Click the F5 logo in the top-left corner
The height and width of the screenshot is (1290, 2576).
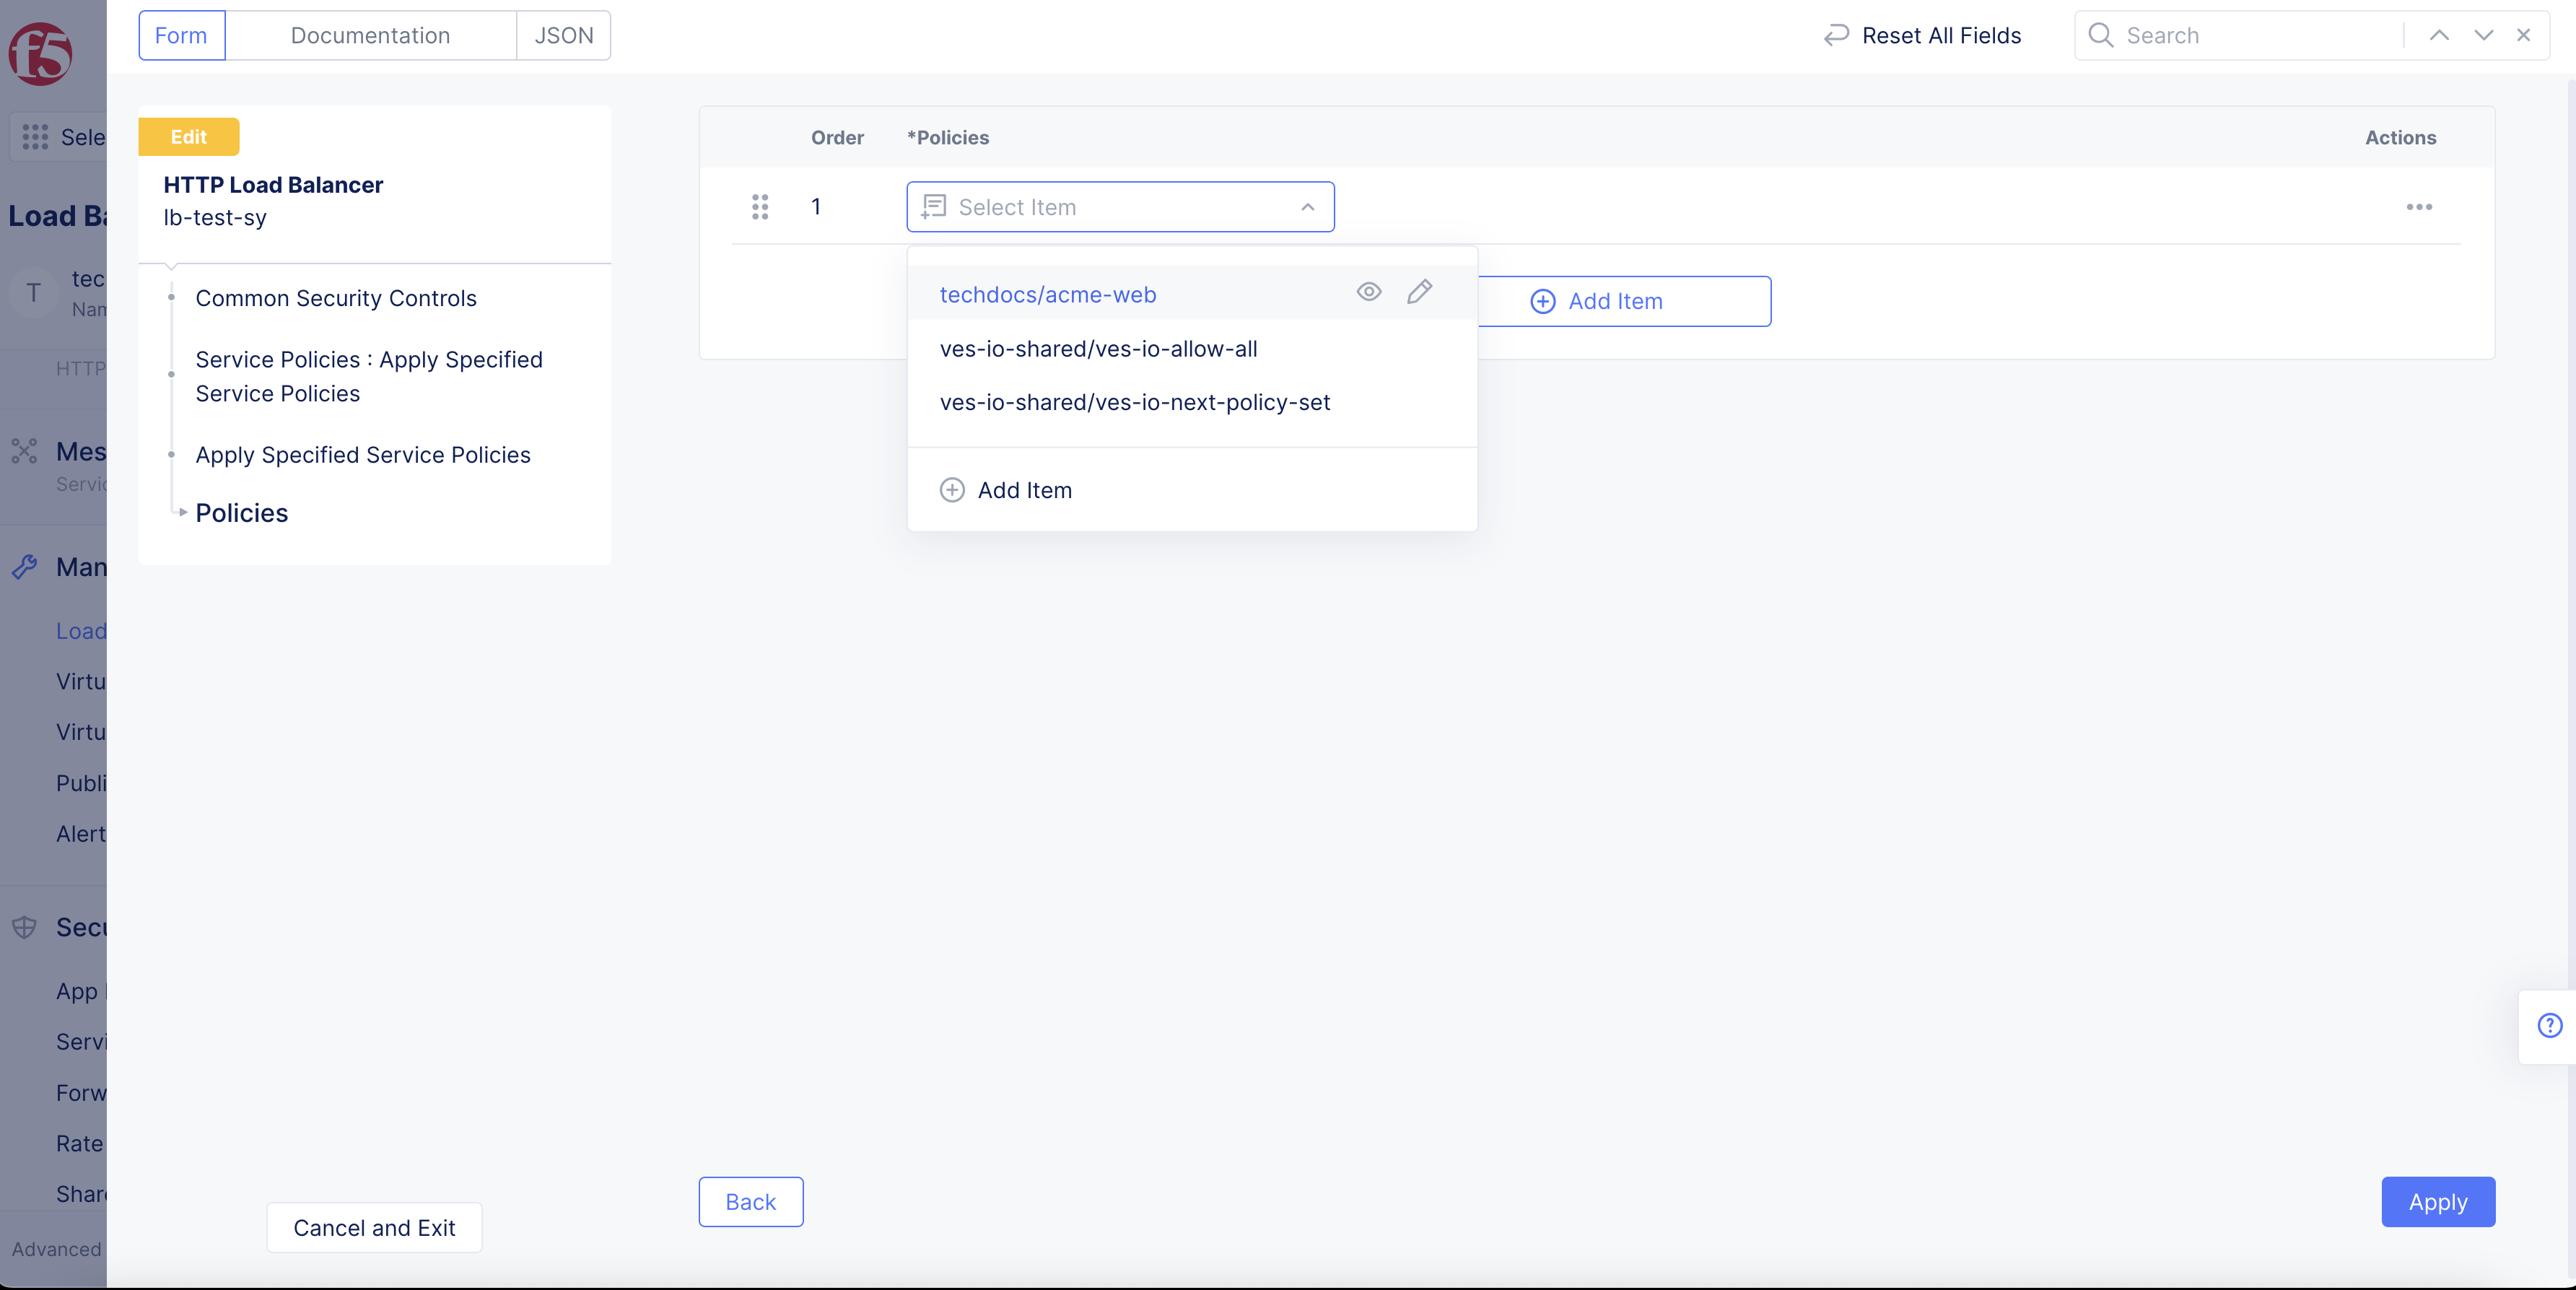coord(38,55)
